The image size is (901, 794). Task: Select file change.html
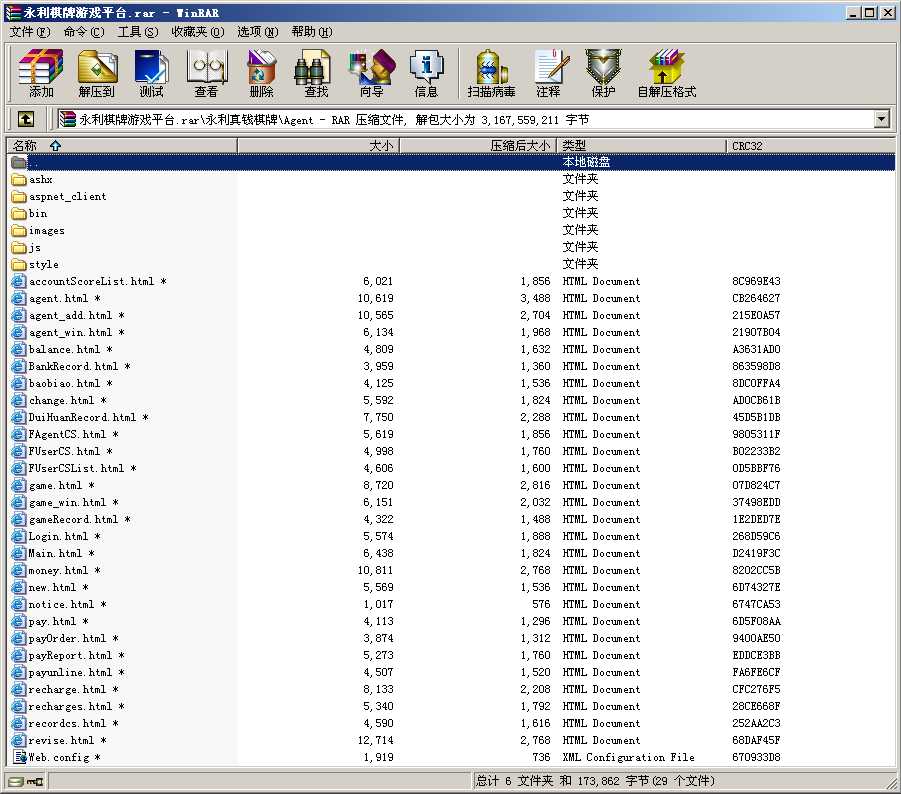point(61,400)
